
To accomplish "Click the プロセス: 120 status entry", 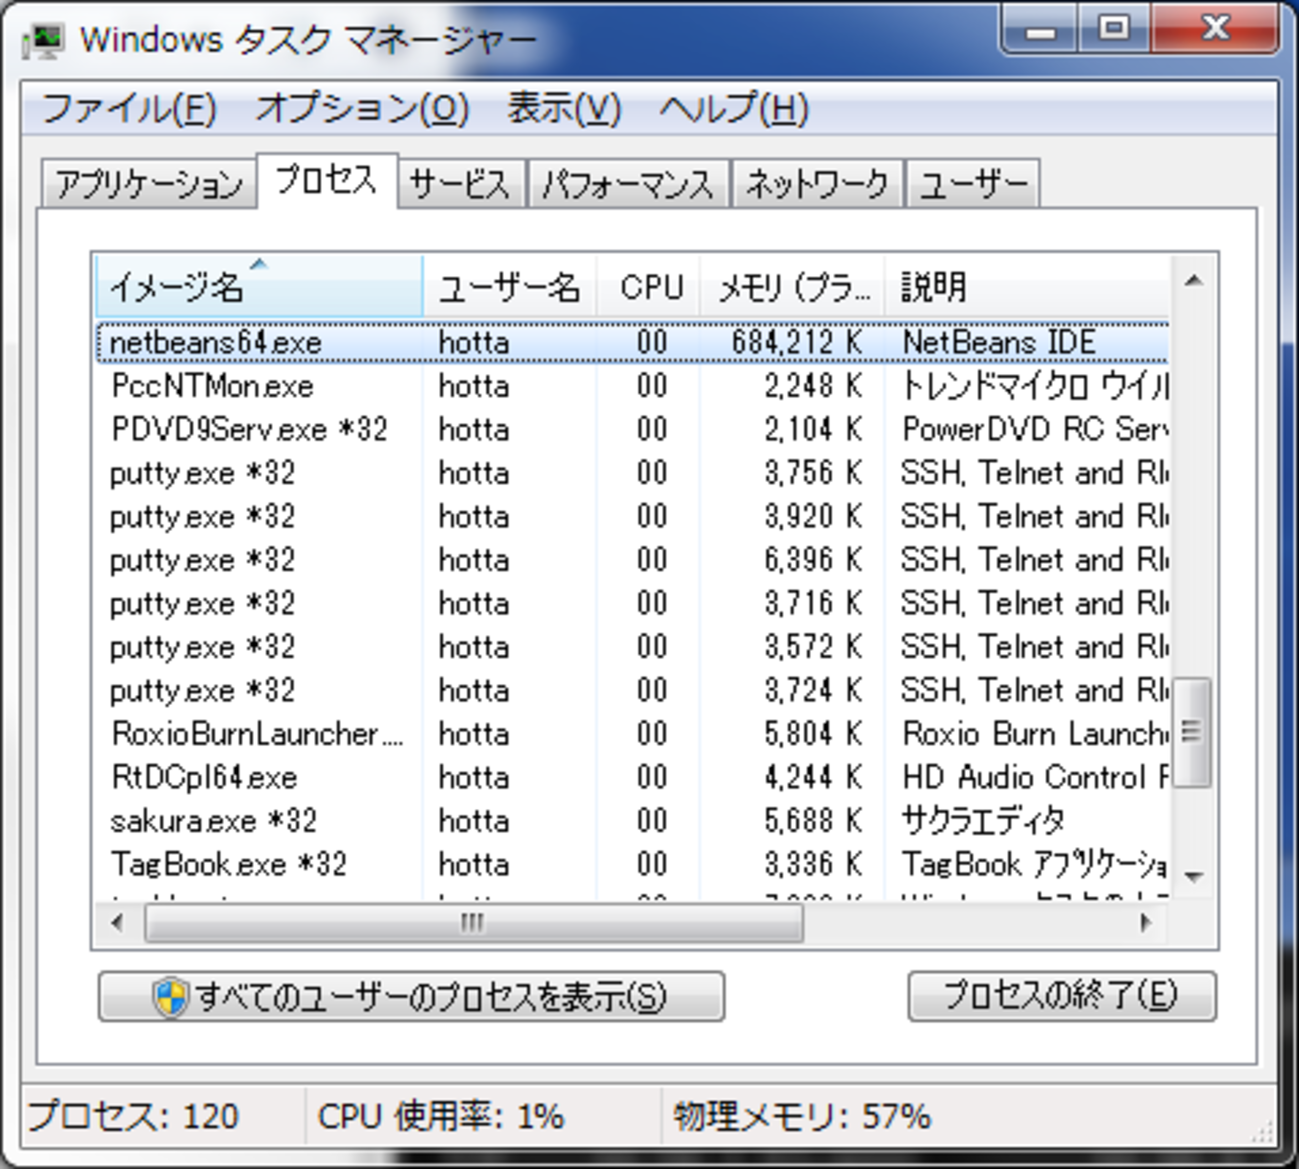I will click(134, 1116).
